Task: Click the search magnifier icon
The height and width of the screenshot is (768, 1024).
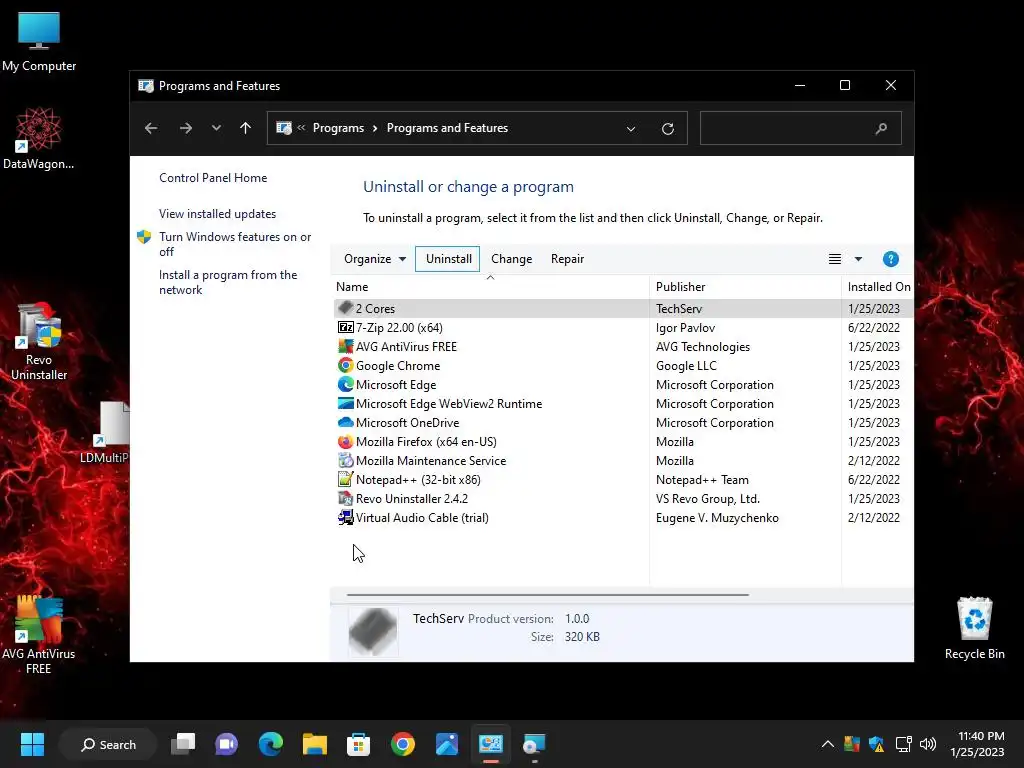Action: point(881,128)
